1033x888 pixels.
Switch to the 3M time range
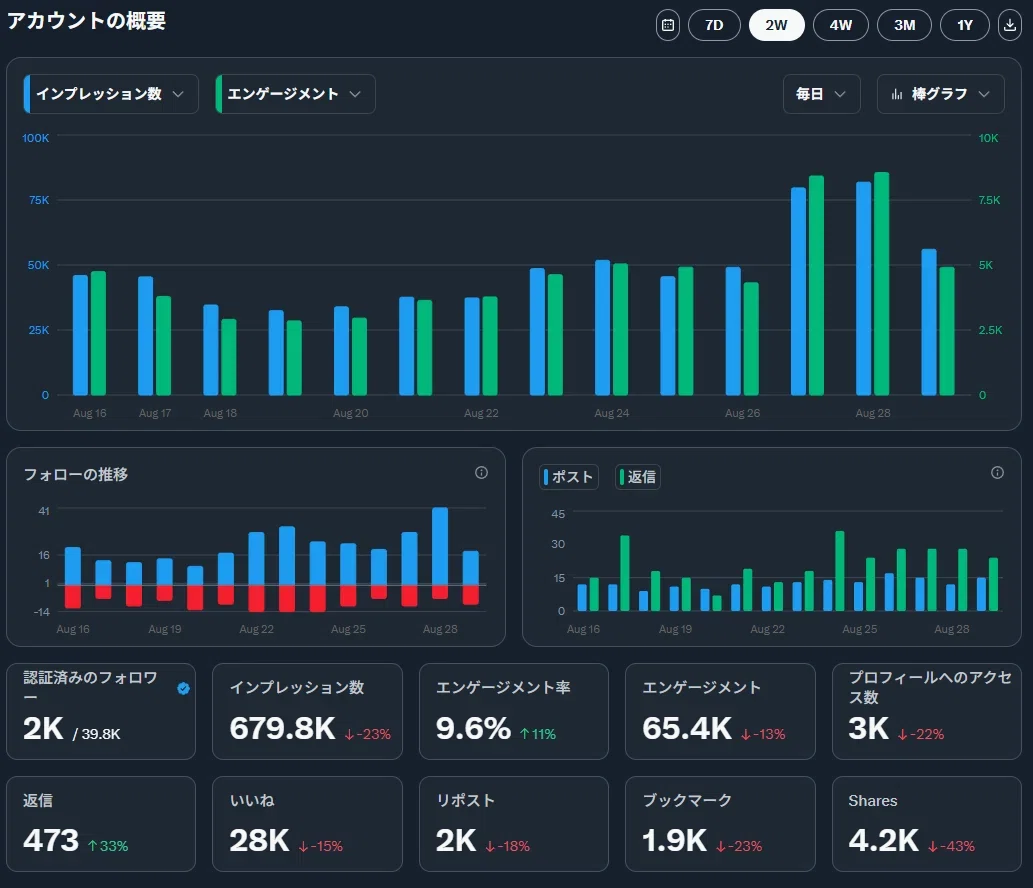pos(905,25)
